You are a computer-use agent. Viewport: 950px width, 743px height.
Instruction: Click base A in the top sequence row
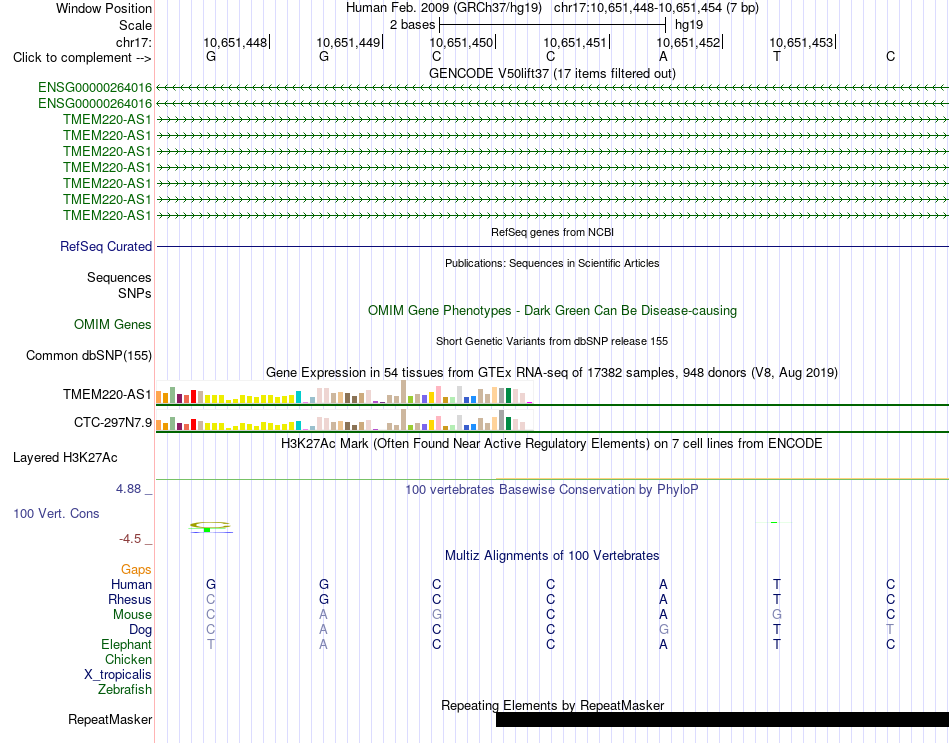click(x=663, y=56)
